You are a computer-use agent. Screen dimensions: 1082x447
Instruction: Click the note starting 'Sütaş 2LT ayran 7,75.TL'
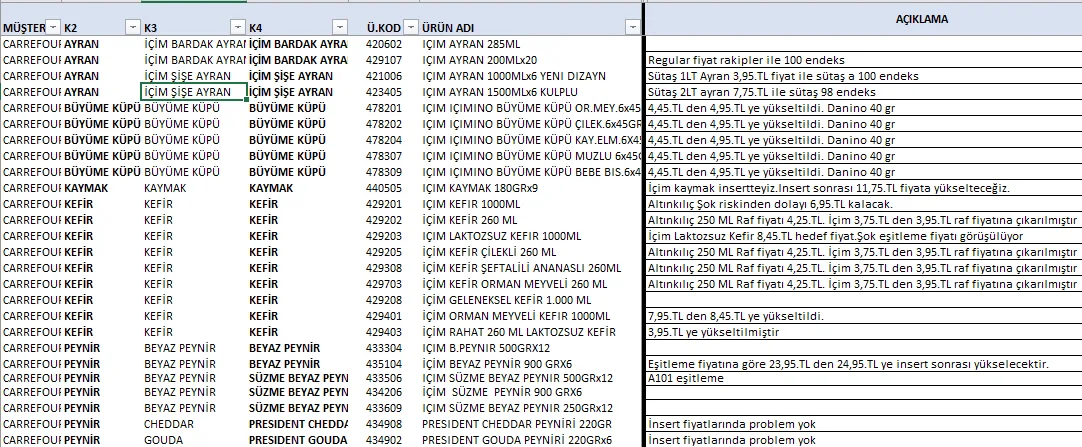point(763,92)
